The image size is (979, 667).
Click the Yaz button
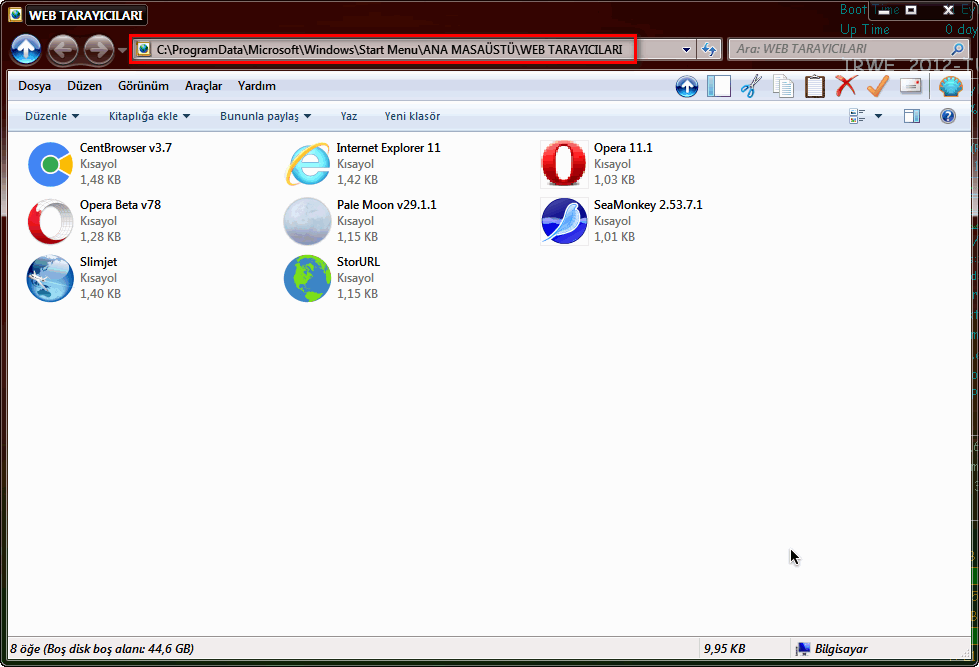click(x=348, y=116)
